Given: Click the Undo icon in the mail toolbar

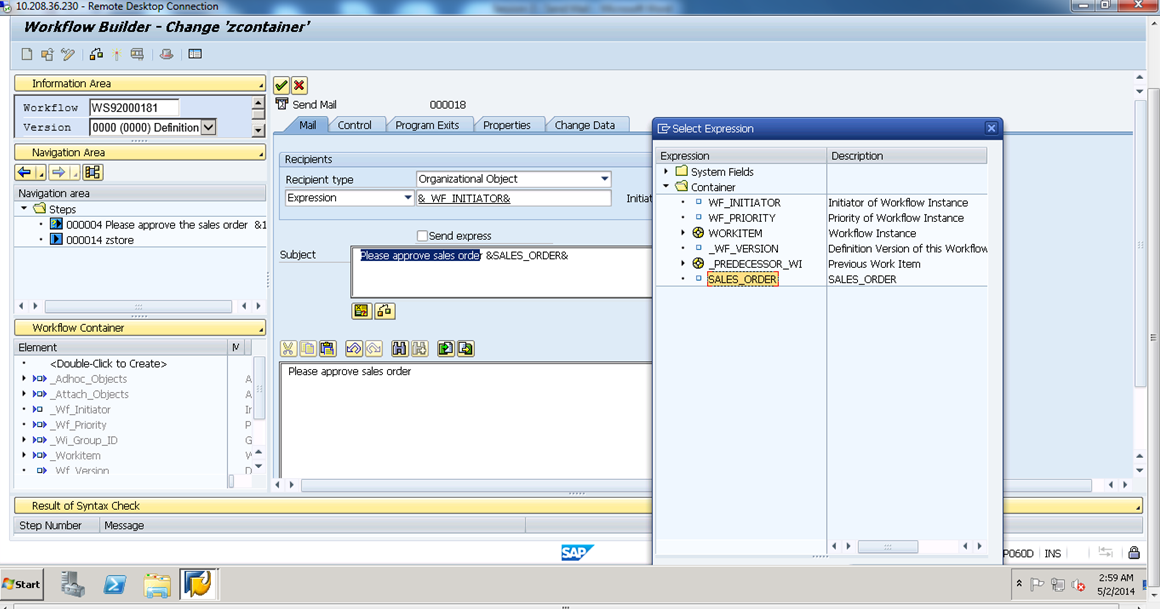Looking at the screenshot, I should [x=353, y=348].
